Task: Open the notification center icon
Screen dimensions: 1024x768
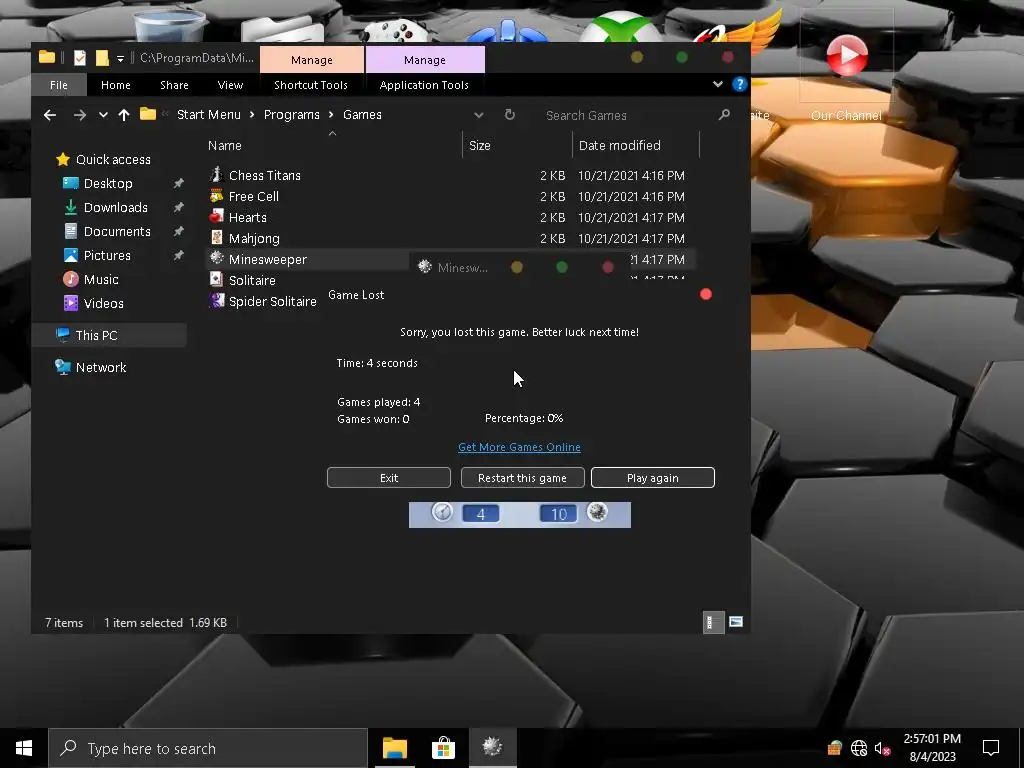Action: pyautogui.click(x=991, y=748)
